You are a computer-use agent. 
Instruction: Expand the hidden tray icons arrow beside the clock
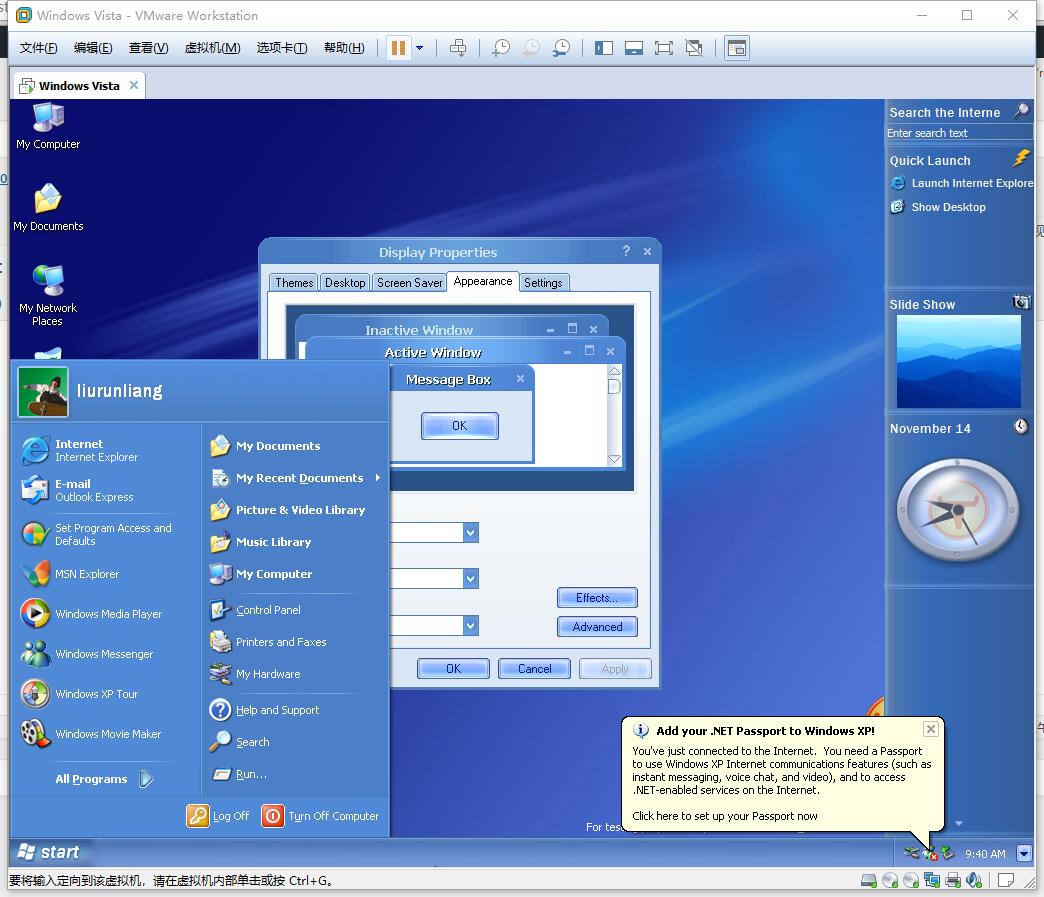pos(1024,853)
